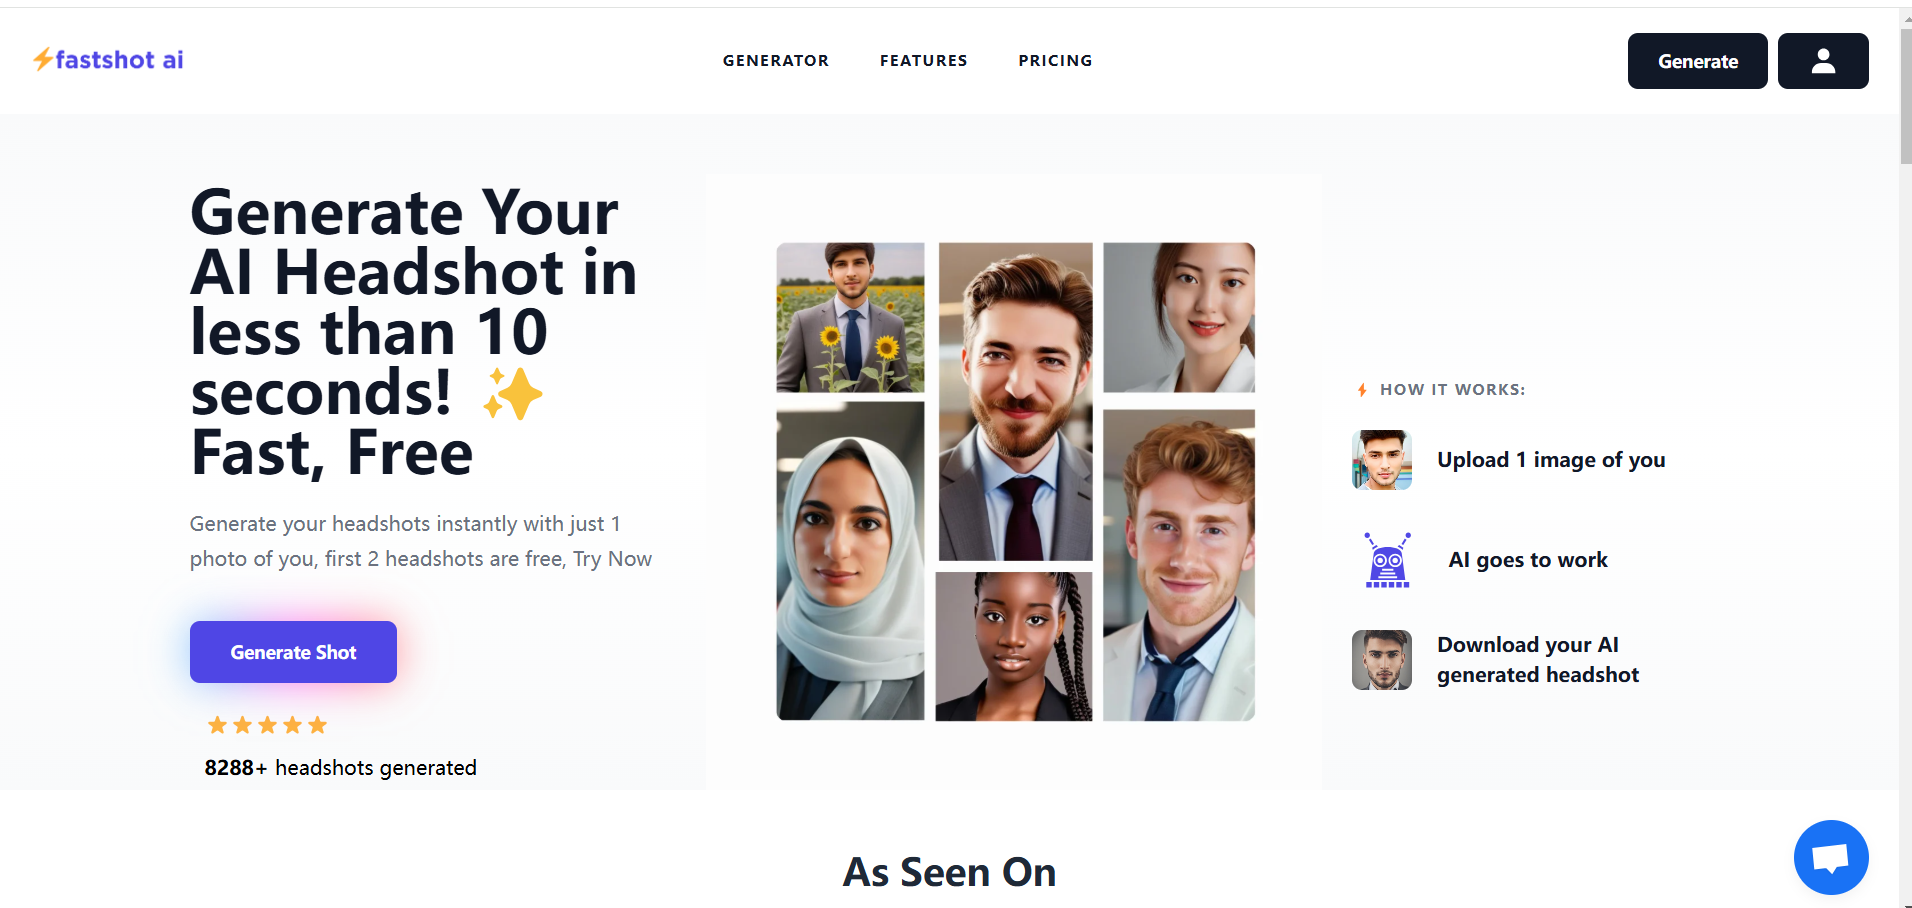The image size is (1912, 908).
Task: Click the sparkle emoji in the headline
Action: [x=512, y=394]
